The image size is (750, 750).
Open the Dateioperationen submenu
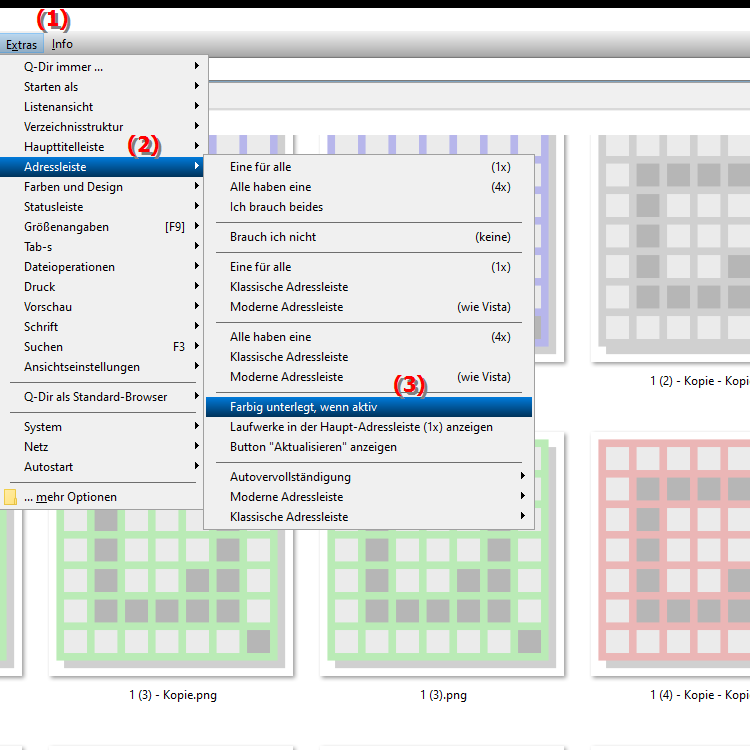coord(103,267)
